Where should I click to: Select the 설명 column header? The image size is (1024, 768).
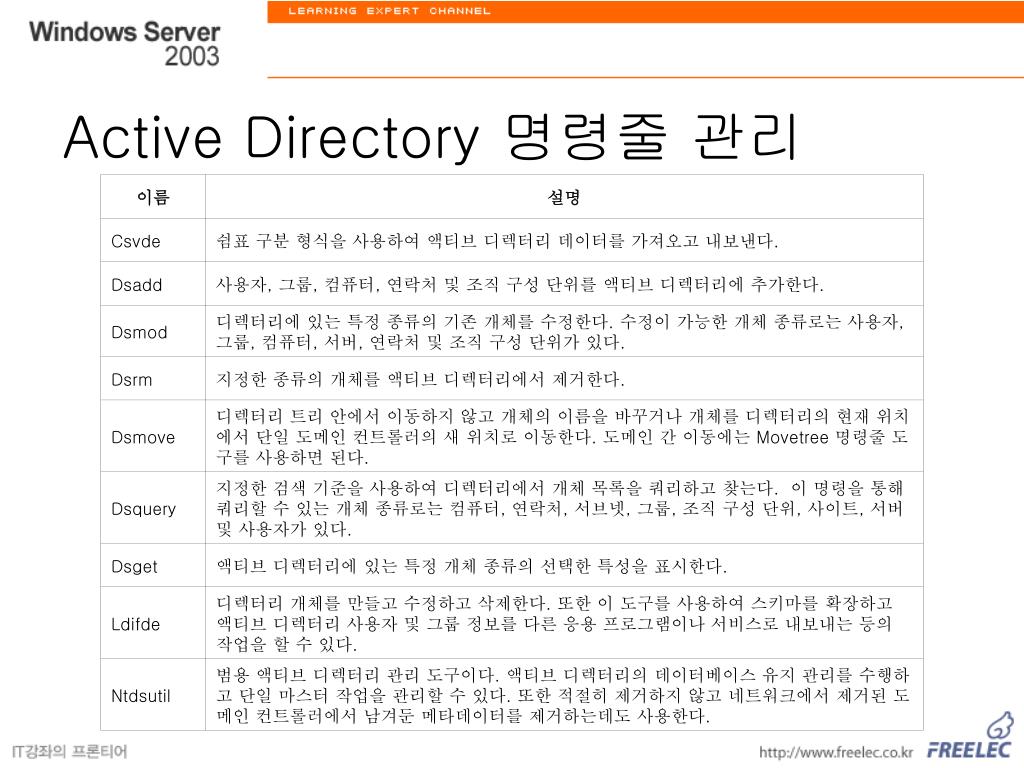coord(564,197)
